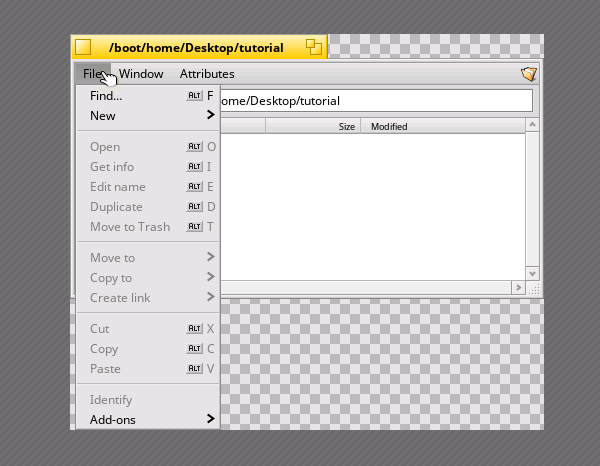Viewport: 600px width, 466px height.
Task: Click the horizontal scrollbar right arrow
Action: [518, 288]
